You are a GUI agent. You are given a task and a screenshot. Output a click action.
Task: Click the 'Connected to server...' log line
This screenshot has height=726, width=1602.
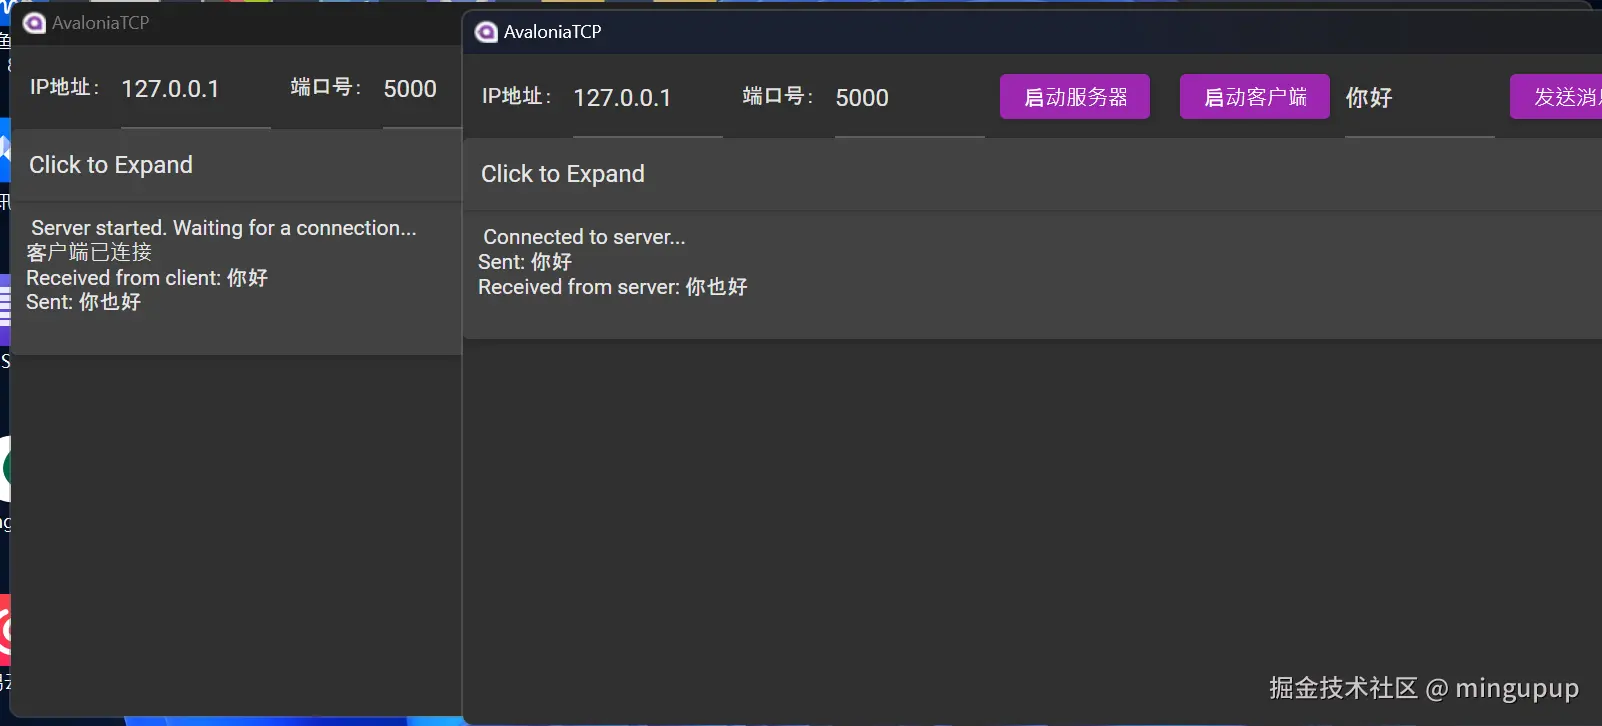(x=584, y=237)
